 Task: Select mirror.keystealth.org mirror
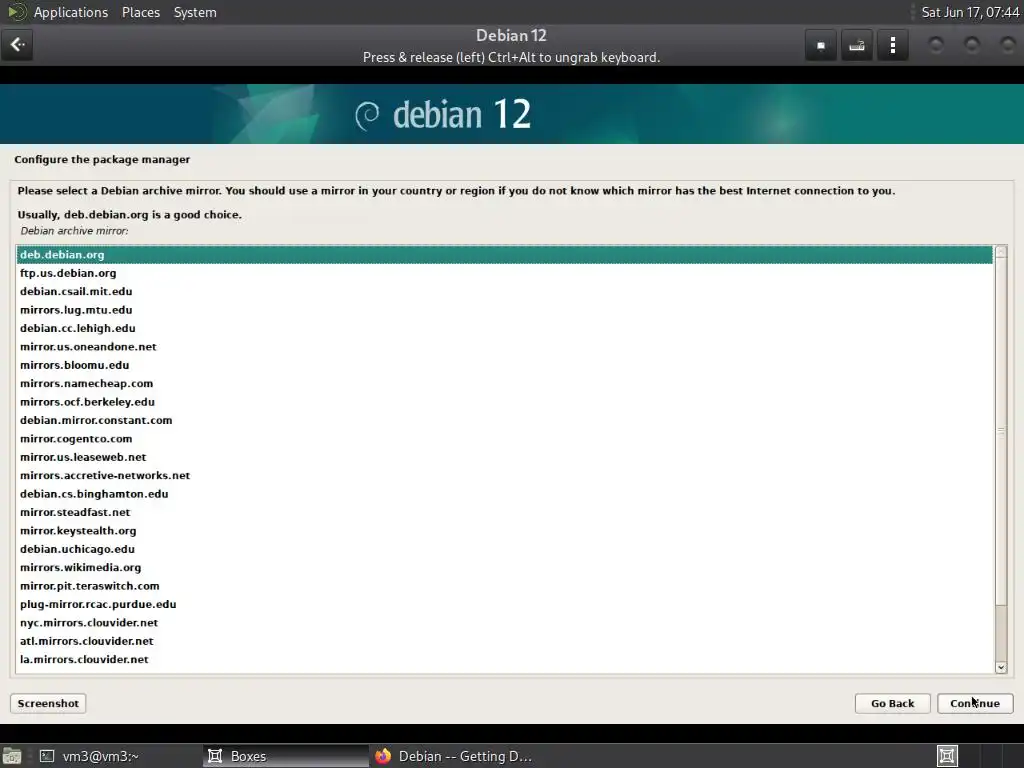tap(504, 531)
